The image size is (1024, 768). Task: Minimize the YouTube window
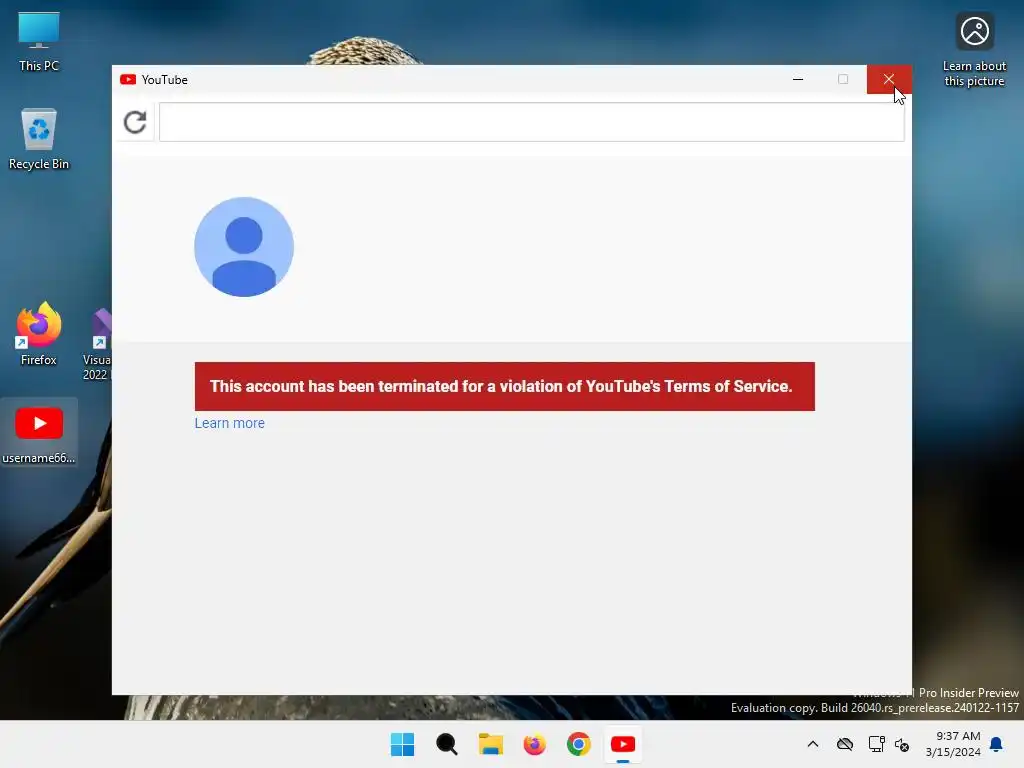[798, 80]
